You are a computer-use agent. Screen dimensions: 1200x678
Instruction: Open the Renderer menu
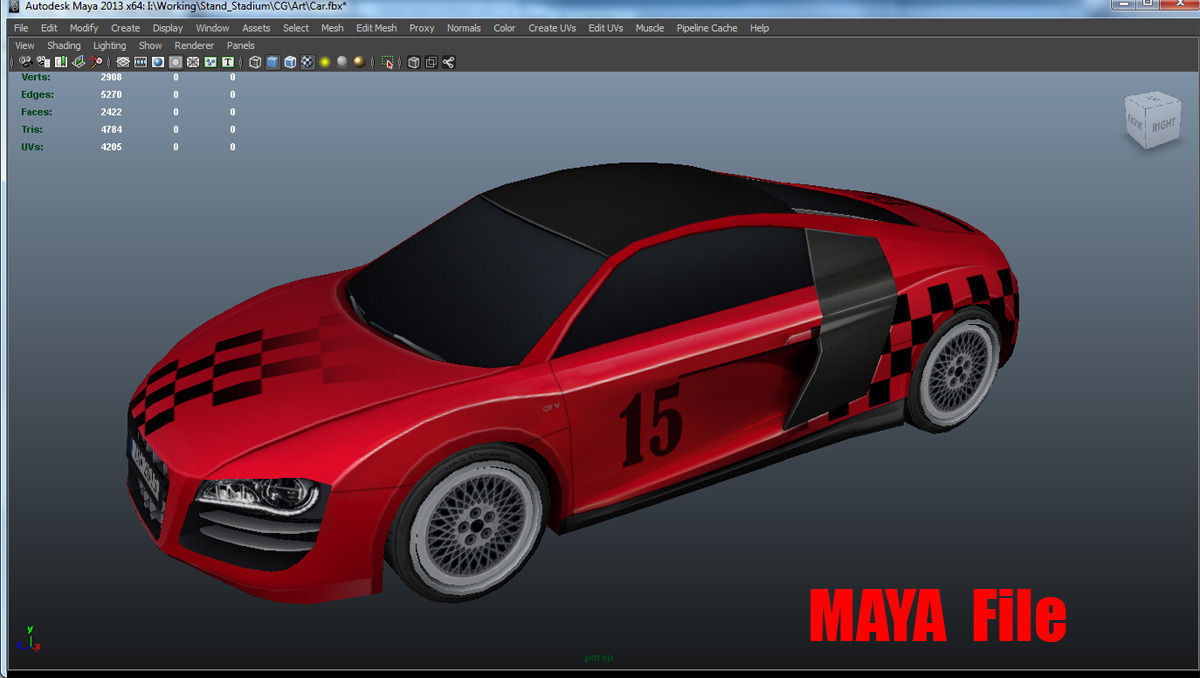point(194,45)
